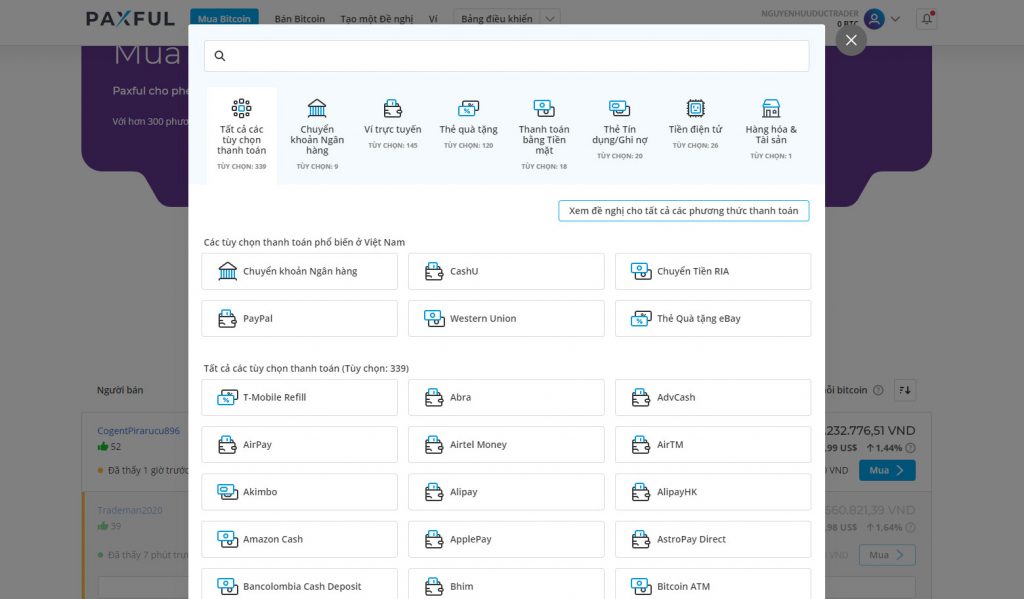
Task: Select the AlipayHK payment option
Action: point(712,492)
